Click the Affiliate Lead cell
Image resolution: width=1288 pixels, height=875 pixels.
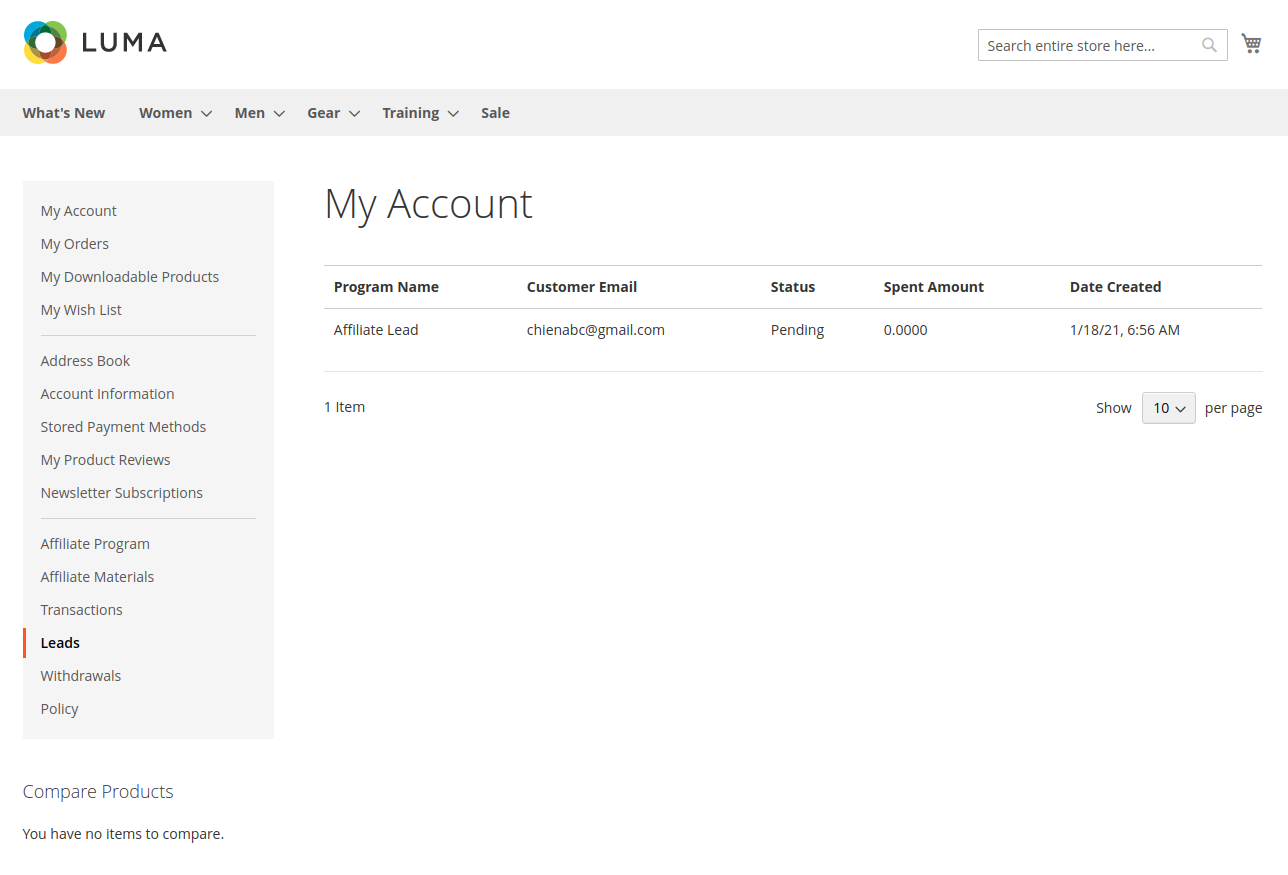[376, 330]
